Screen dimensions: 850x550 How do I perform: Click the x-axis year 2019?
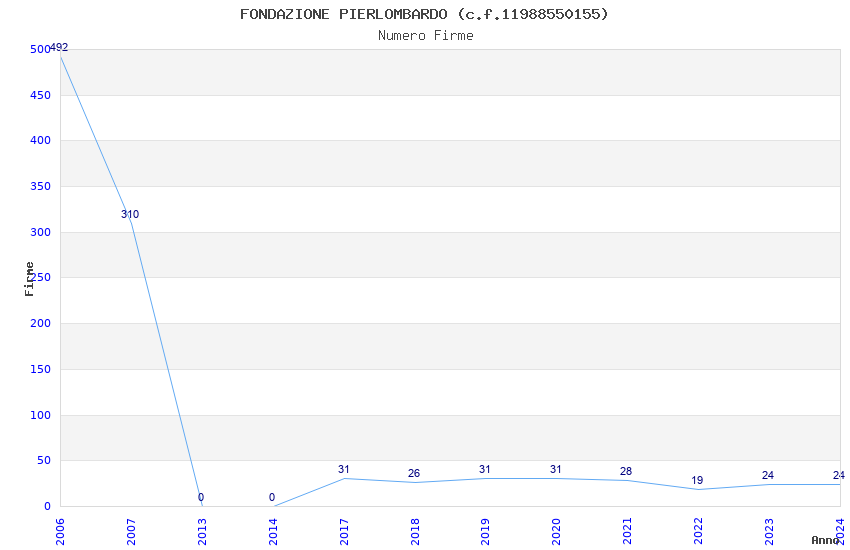point(486,531)
